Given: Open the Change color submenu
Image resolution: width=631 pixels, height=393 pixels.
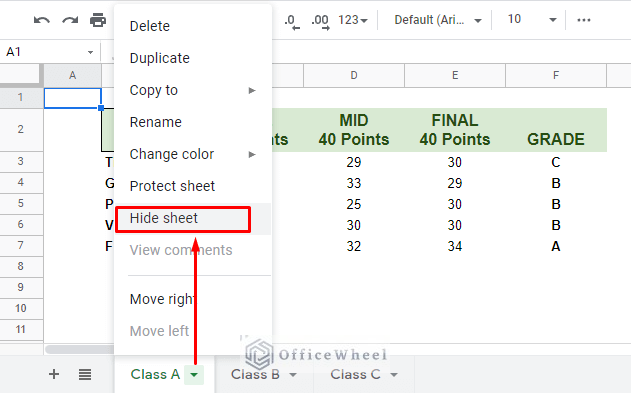Looking at the screenshot, I should click(193, 154).
